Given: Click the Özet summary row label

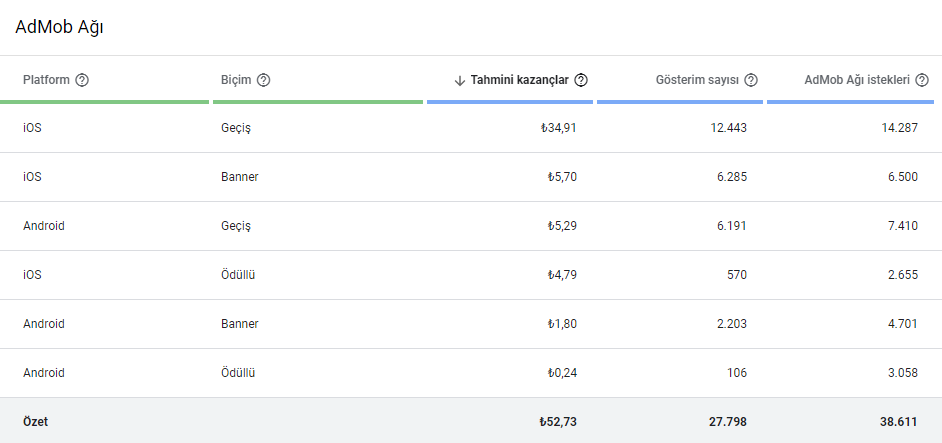Looking at the screenshot, I should tap(35, 422).
